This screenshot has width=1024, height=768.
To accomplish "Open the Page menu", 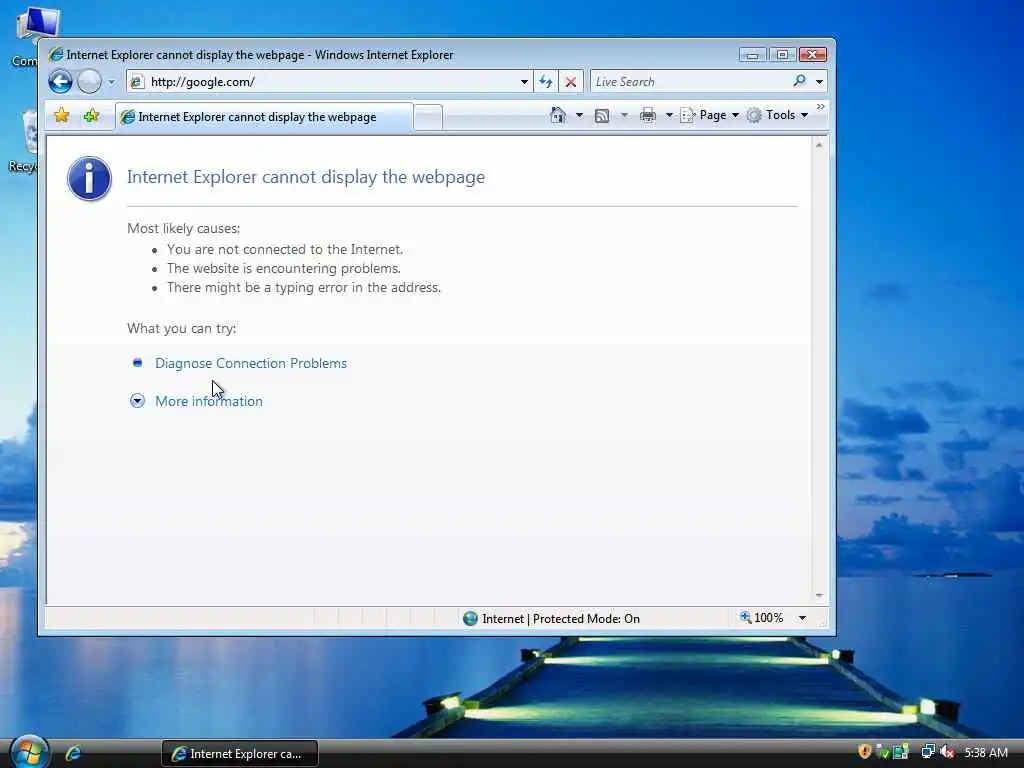I will (x=710, y=116).
